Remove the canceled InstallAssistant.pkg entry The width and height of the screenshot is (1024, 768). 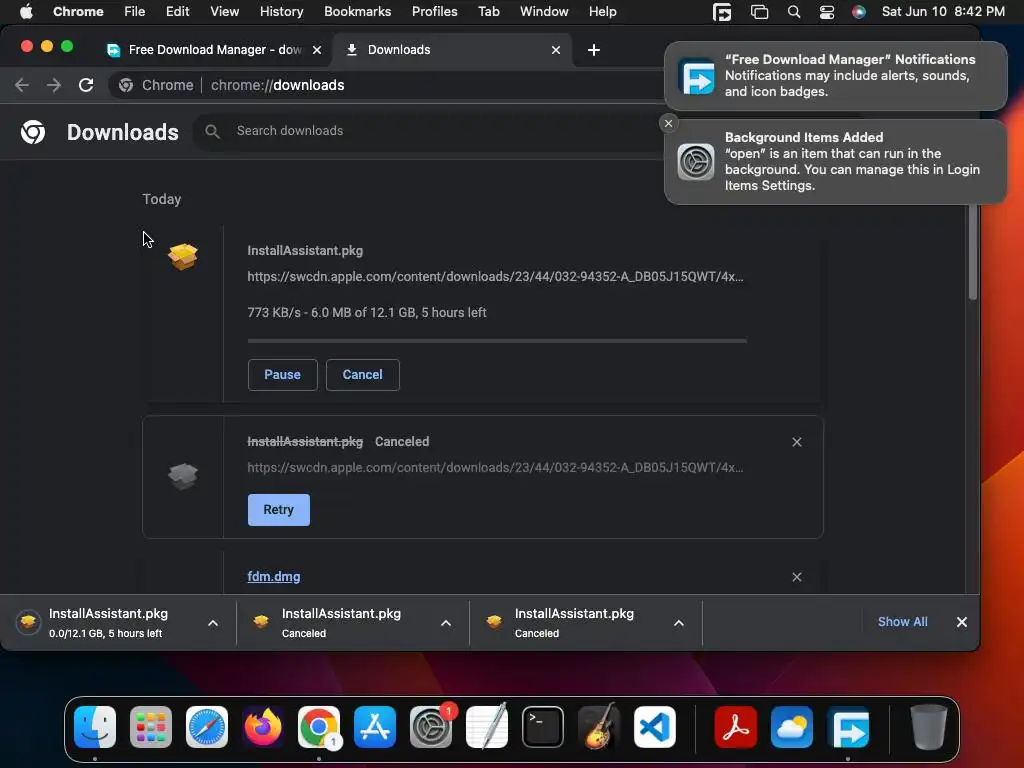797,442
